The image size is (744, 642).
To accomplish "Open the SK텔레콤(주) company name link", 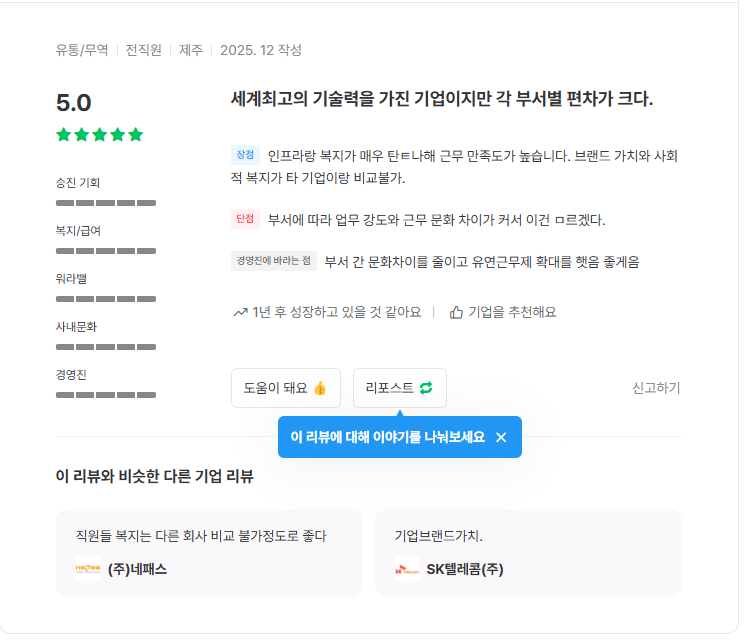I will [x=465, y=569].
